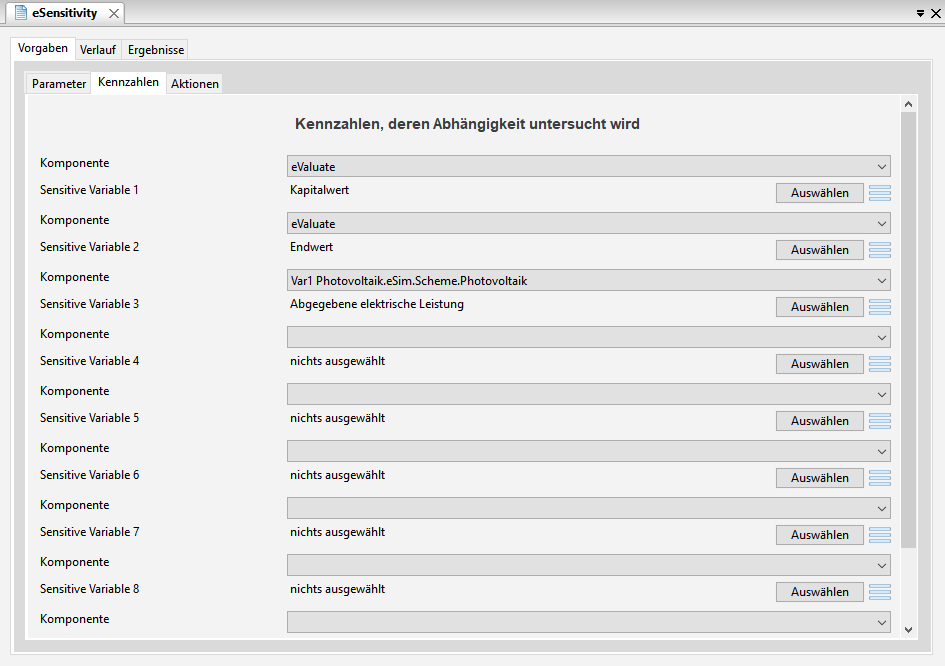Open the Var1 Photovoltaik component dropdown
The image size is (945, 666).
tap(588, 280)
